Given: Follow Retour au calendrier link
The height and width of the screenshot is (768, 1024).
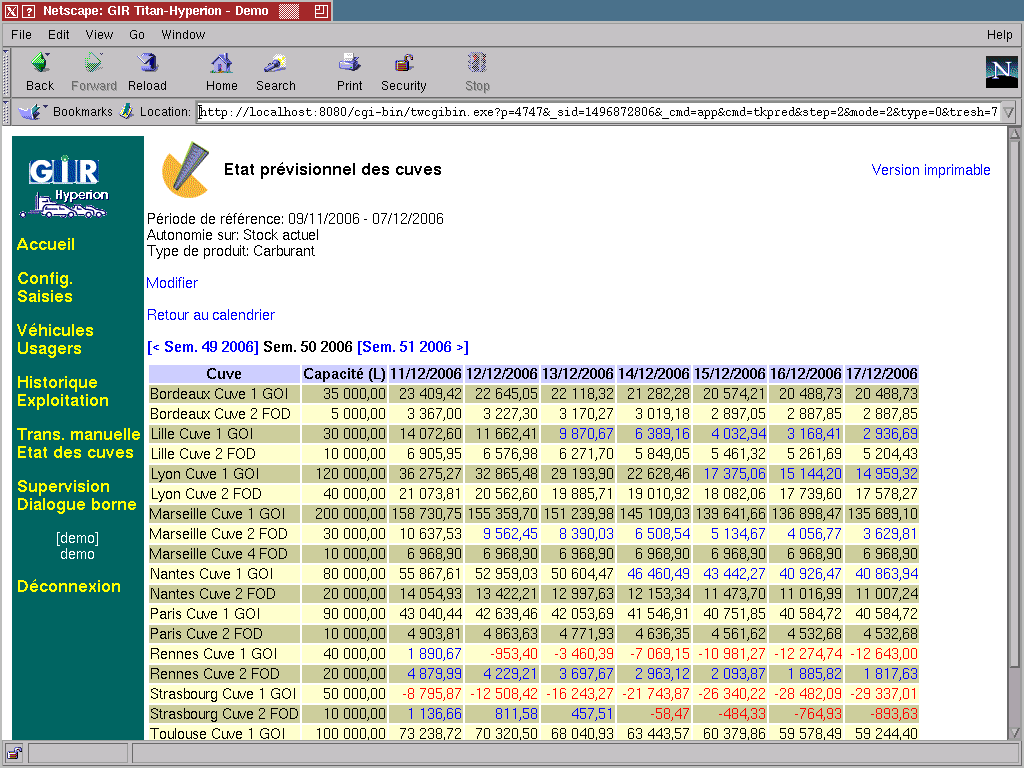Looking at the screenshot, I should pos(210,315).
